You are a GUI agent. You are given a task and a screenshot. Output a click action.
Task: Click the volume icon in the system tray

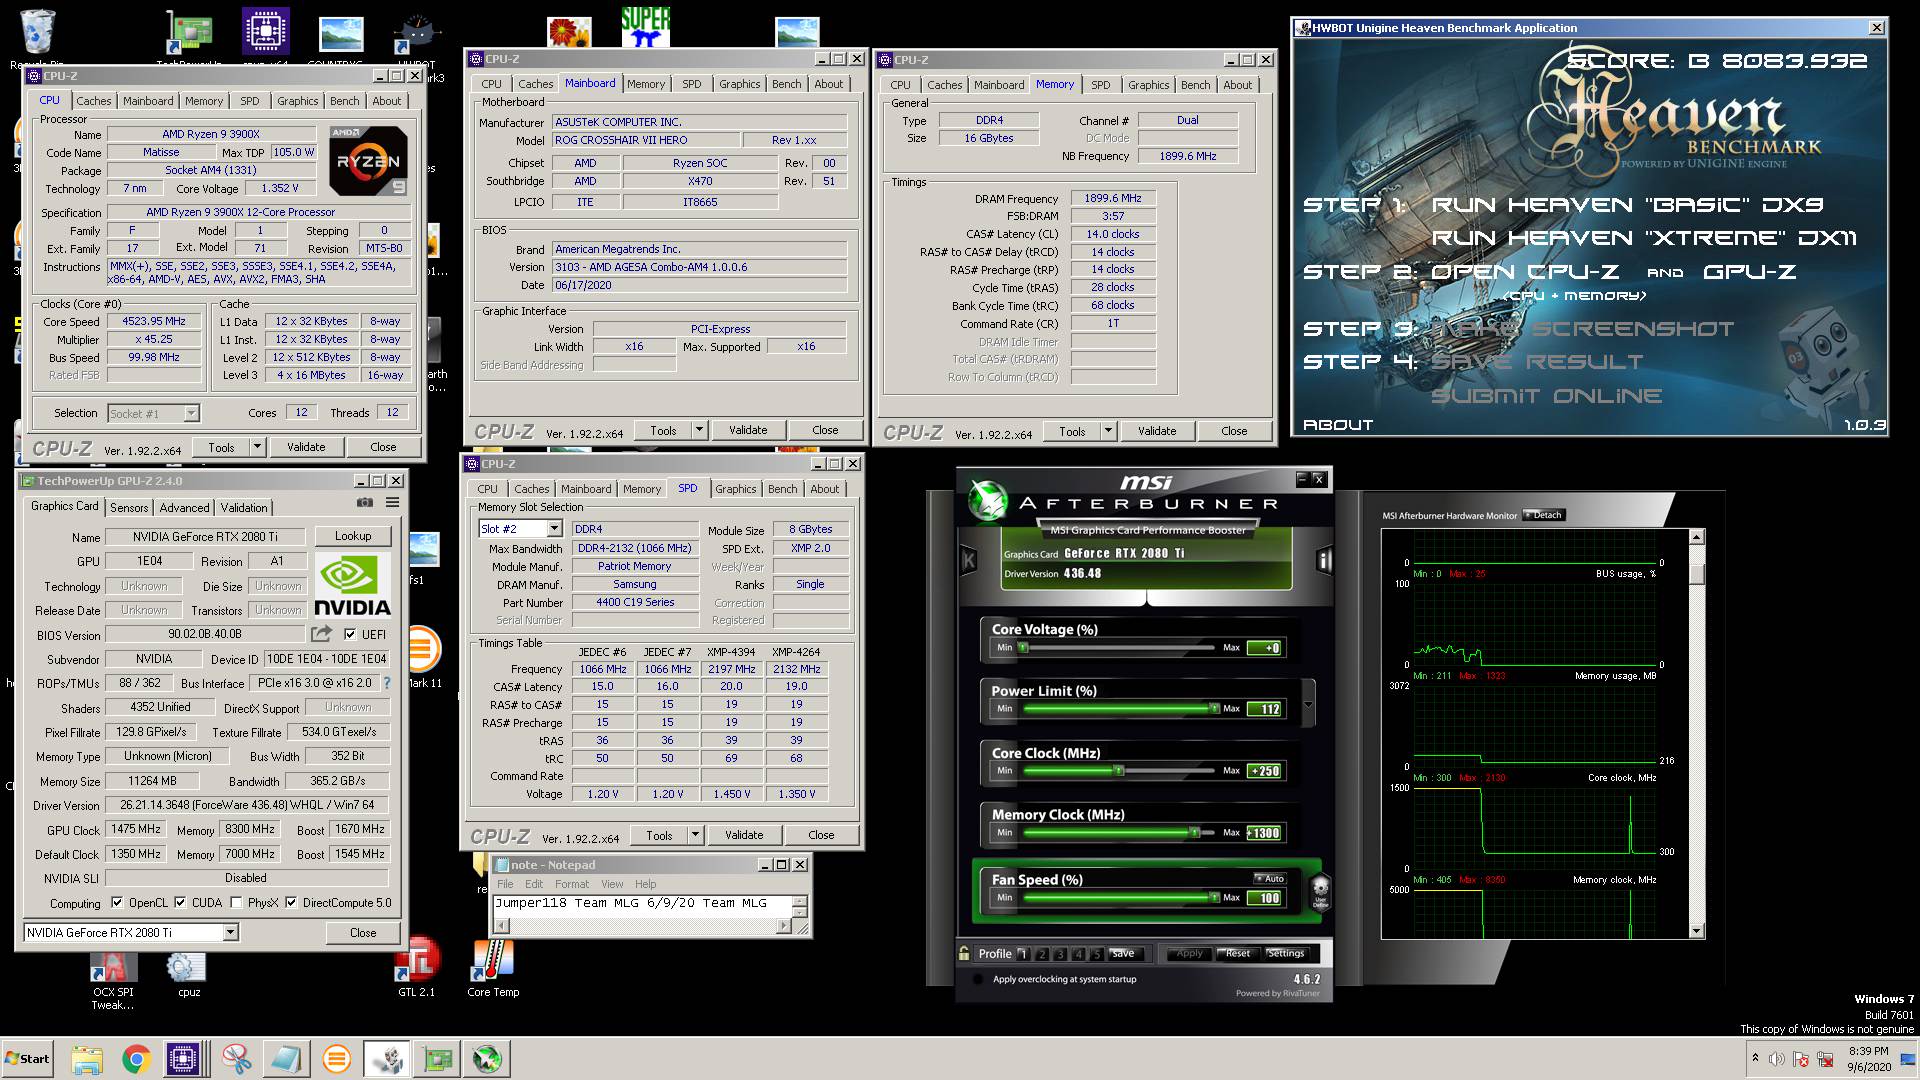1776,1059
